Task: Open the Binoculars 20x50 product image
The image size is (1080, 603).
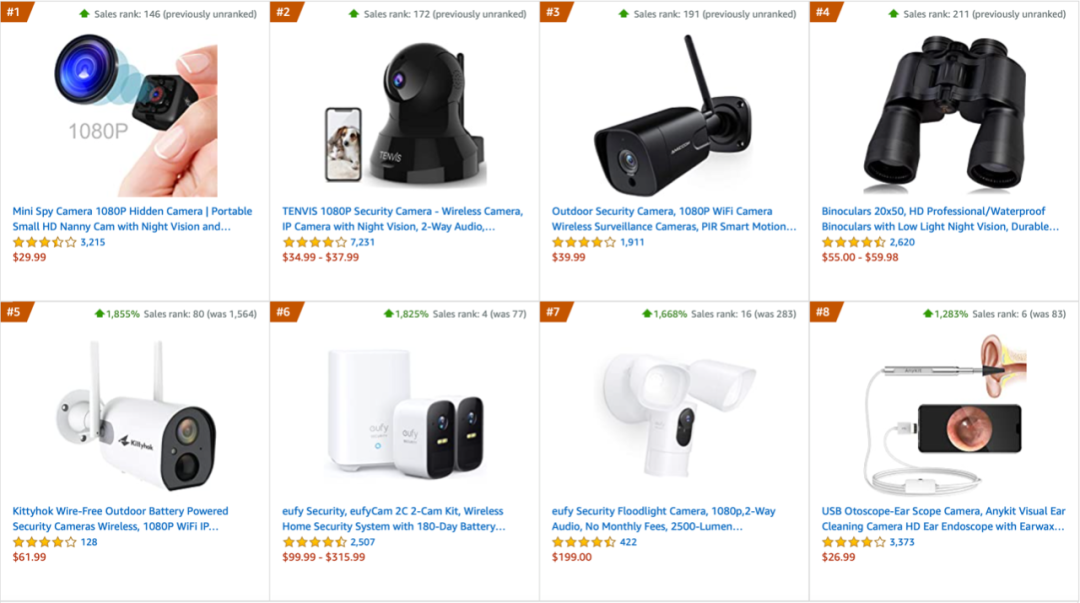Action: click(x=943, y=116)
